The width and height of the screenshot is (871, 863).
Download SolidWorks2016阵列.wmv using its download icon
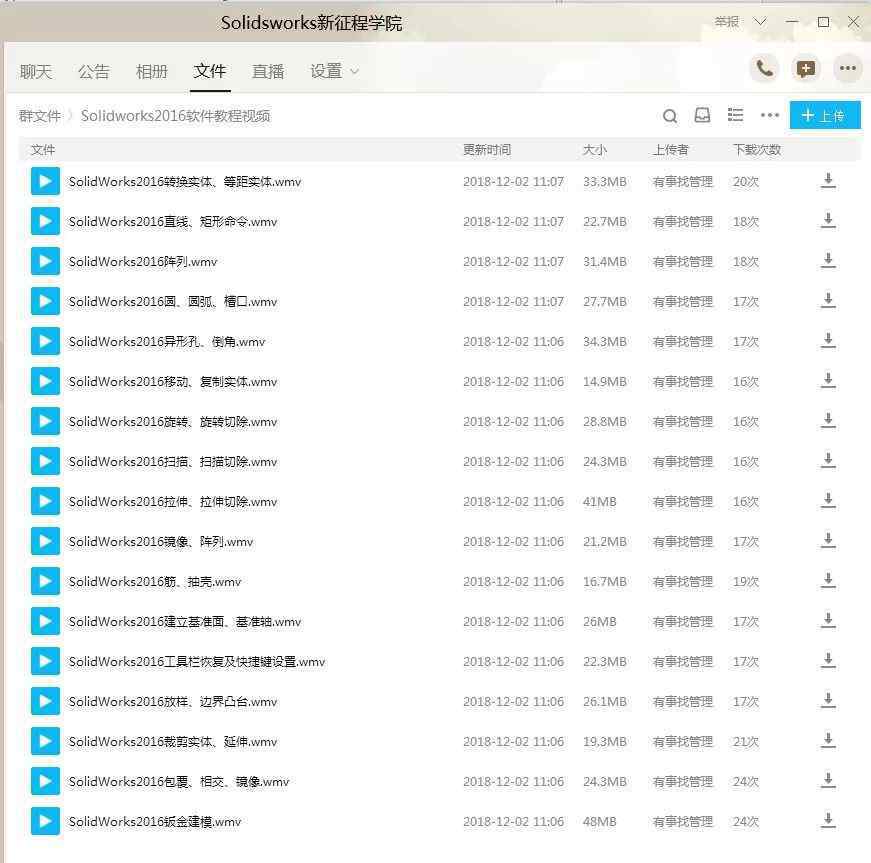pos(828,260)
